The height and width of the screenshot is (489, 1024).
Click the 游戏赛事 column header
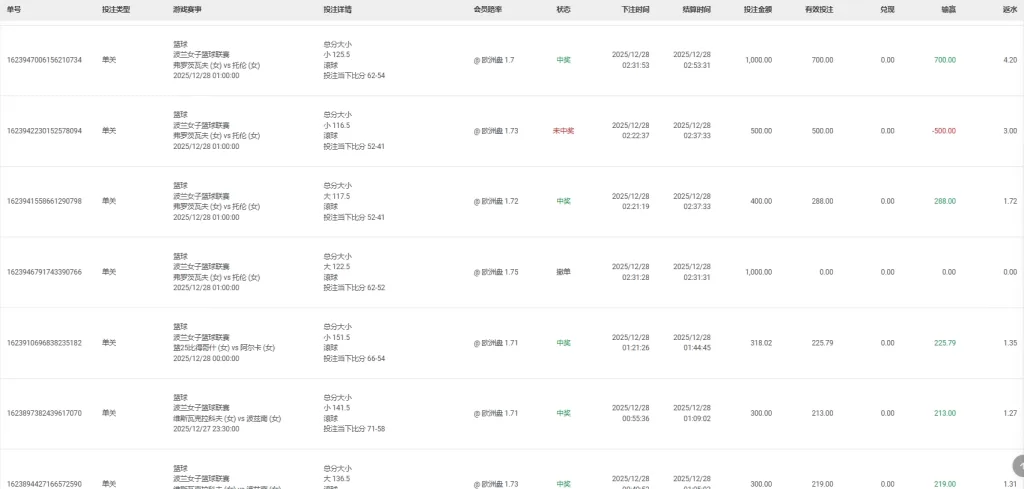click(x=187, y=9)
